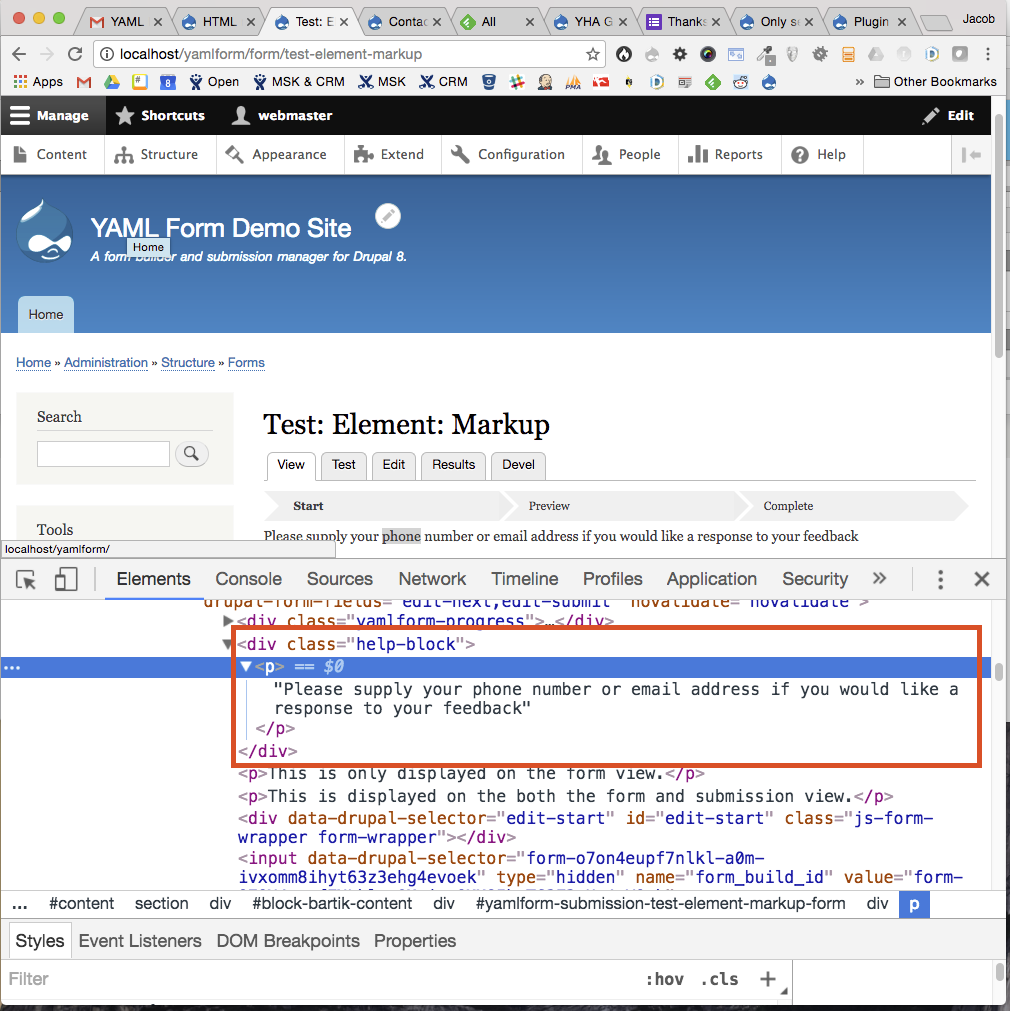Click the Forms breadcrumb link
This screenshot has width=1010, height=1011.
click(246, 363)
